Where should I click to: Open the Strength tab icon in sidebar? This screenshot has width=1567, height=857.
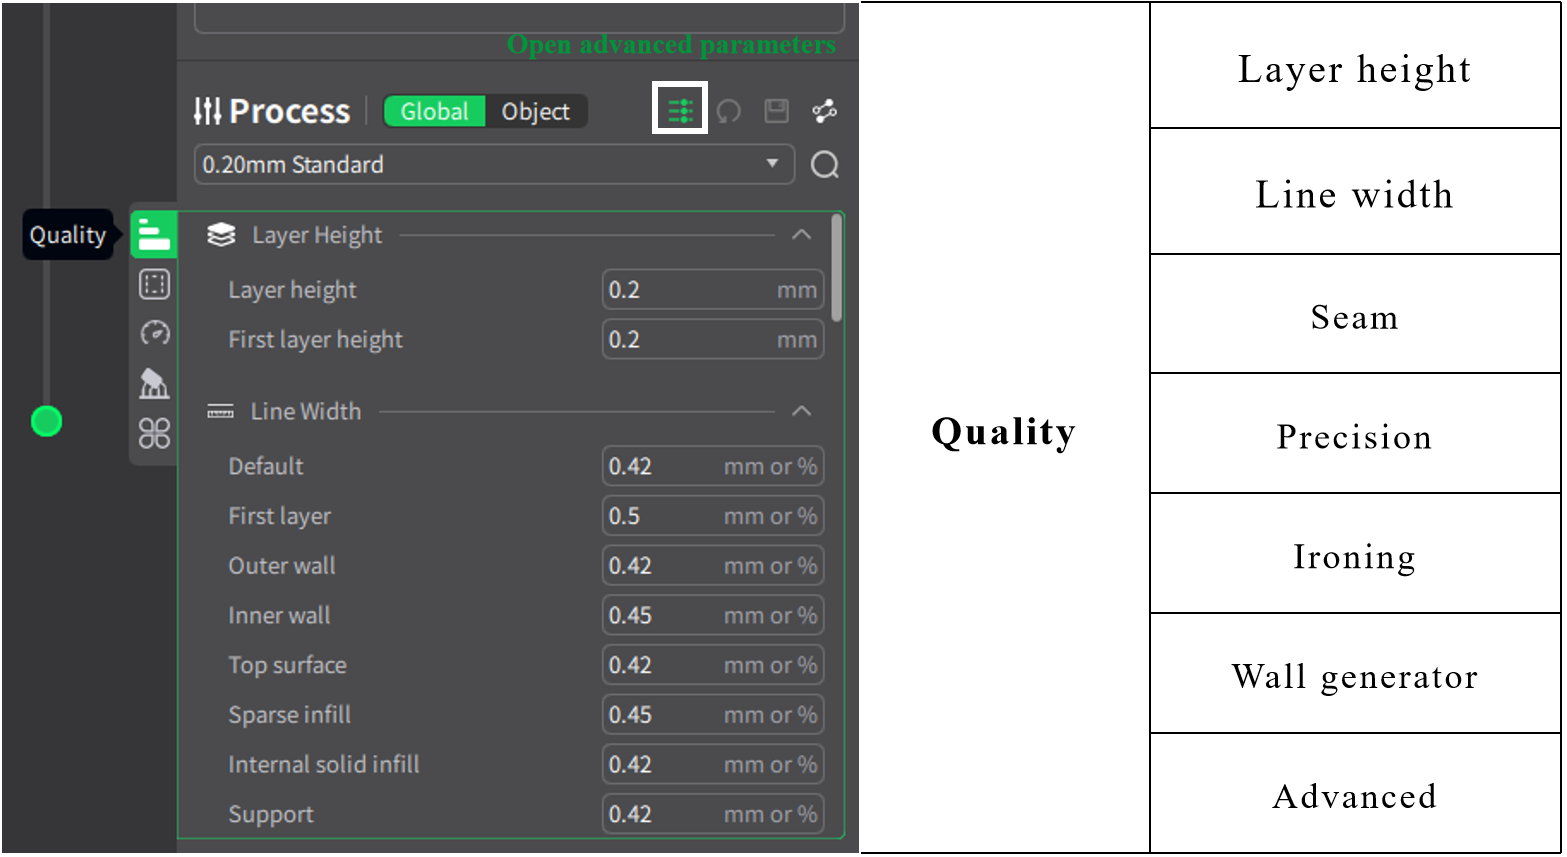tap(154, 285)
